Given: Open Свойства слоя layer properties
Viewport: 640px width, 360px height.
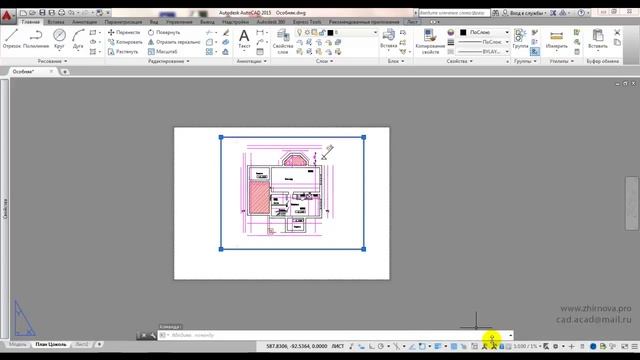Looking at the screenshot, I should pyautogui.click(x=283, y=42).
